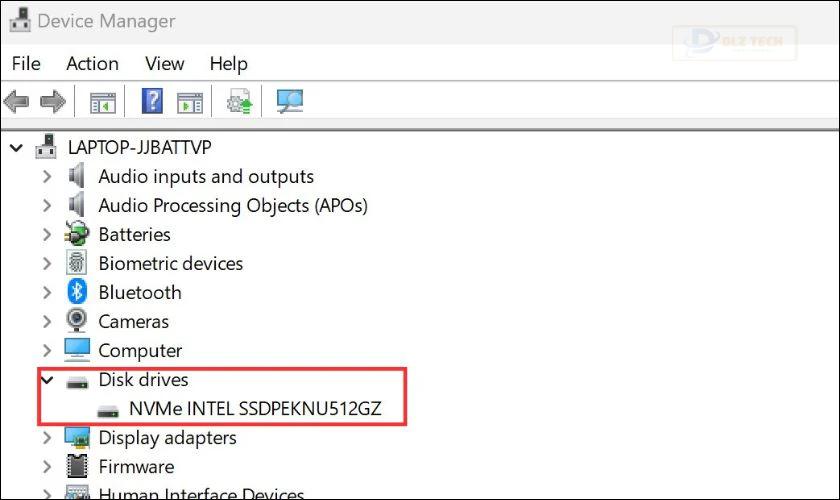Click the Back arrow toolbar icon
Screen dimensions: 840x500
tap(16, 101)
